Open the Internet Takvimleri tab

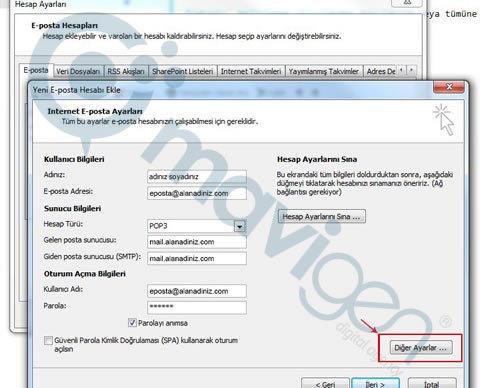(x=251, y=71)
